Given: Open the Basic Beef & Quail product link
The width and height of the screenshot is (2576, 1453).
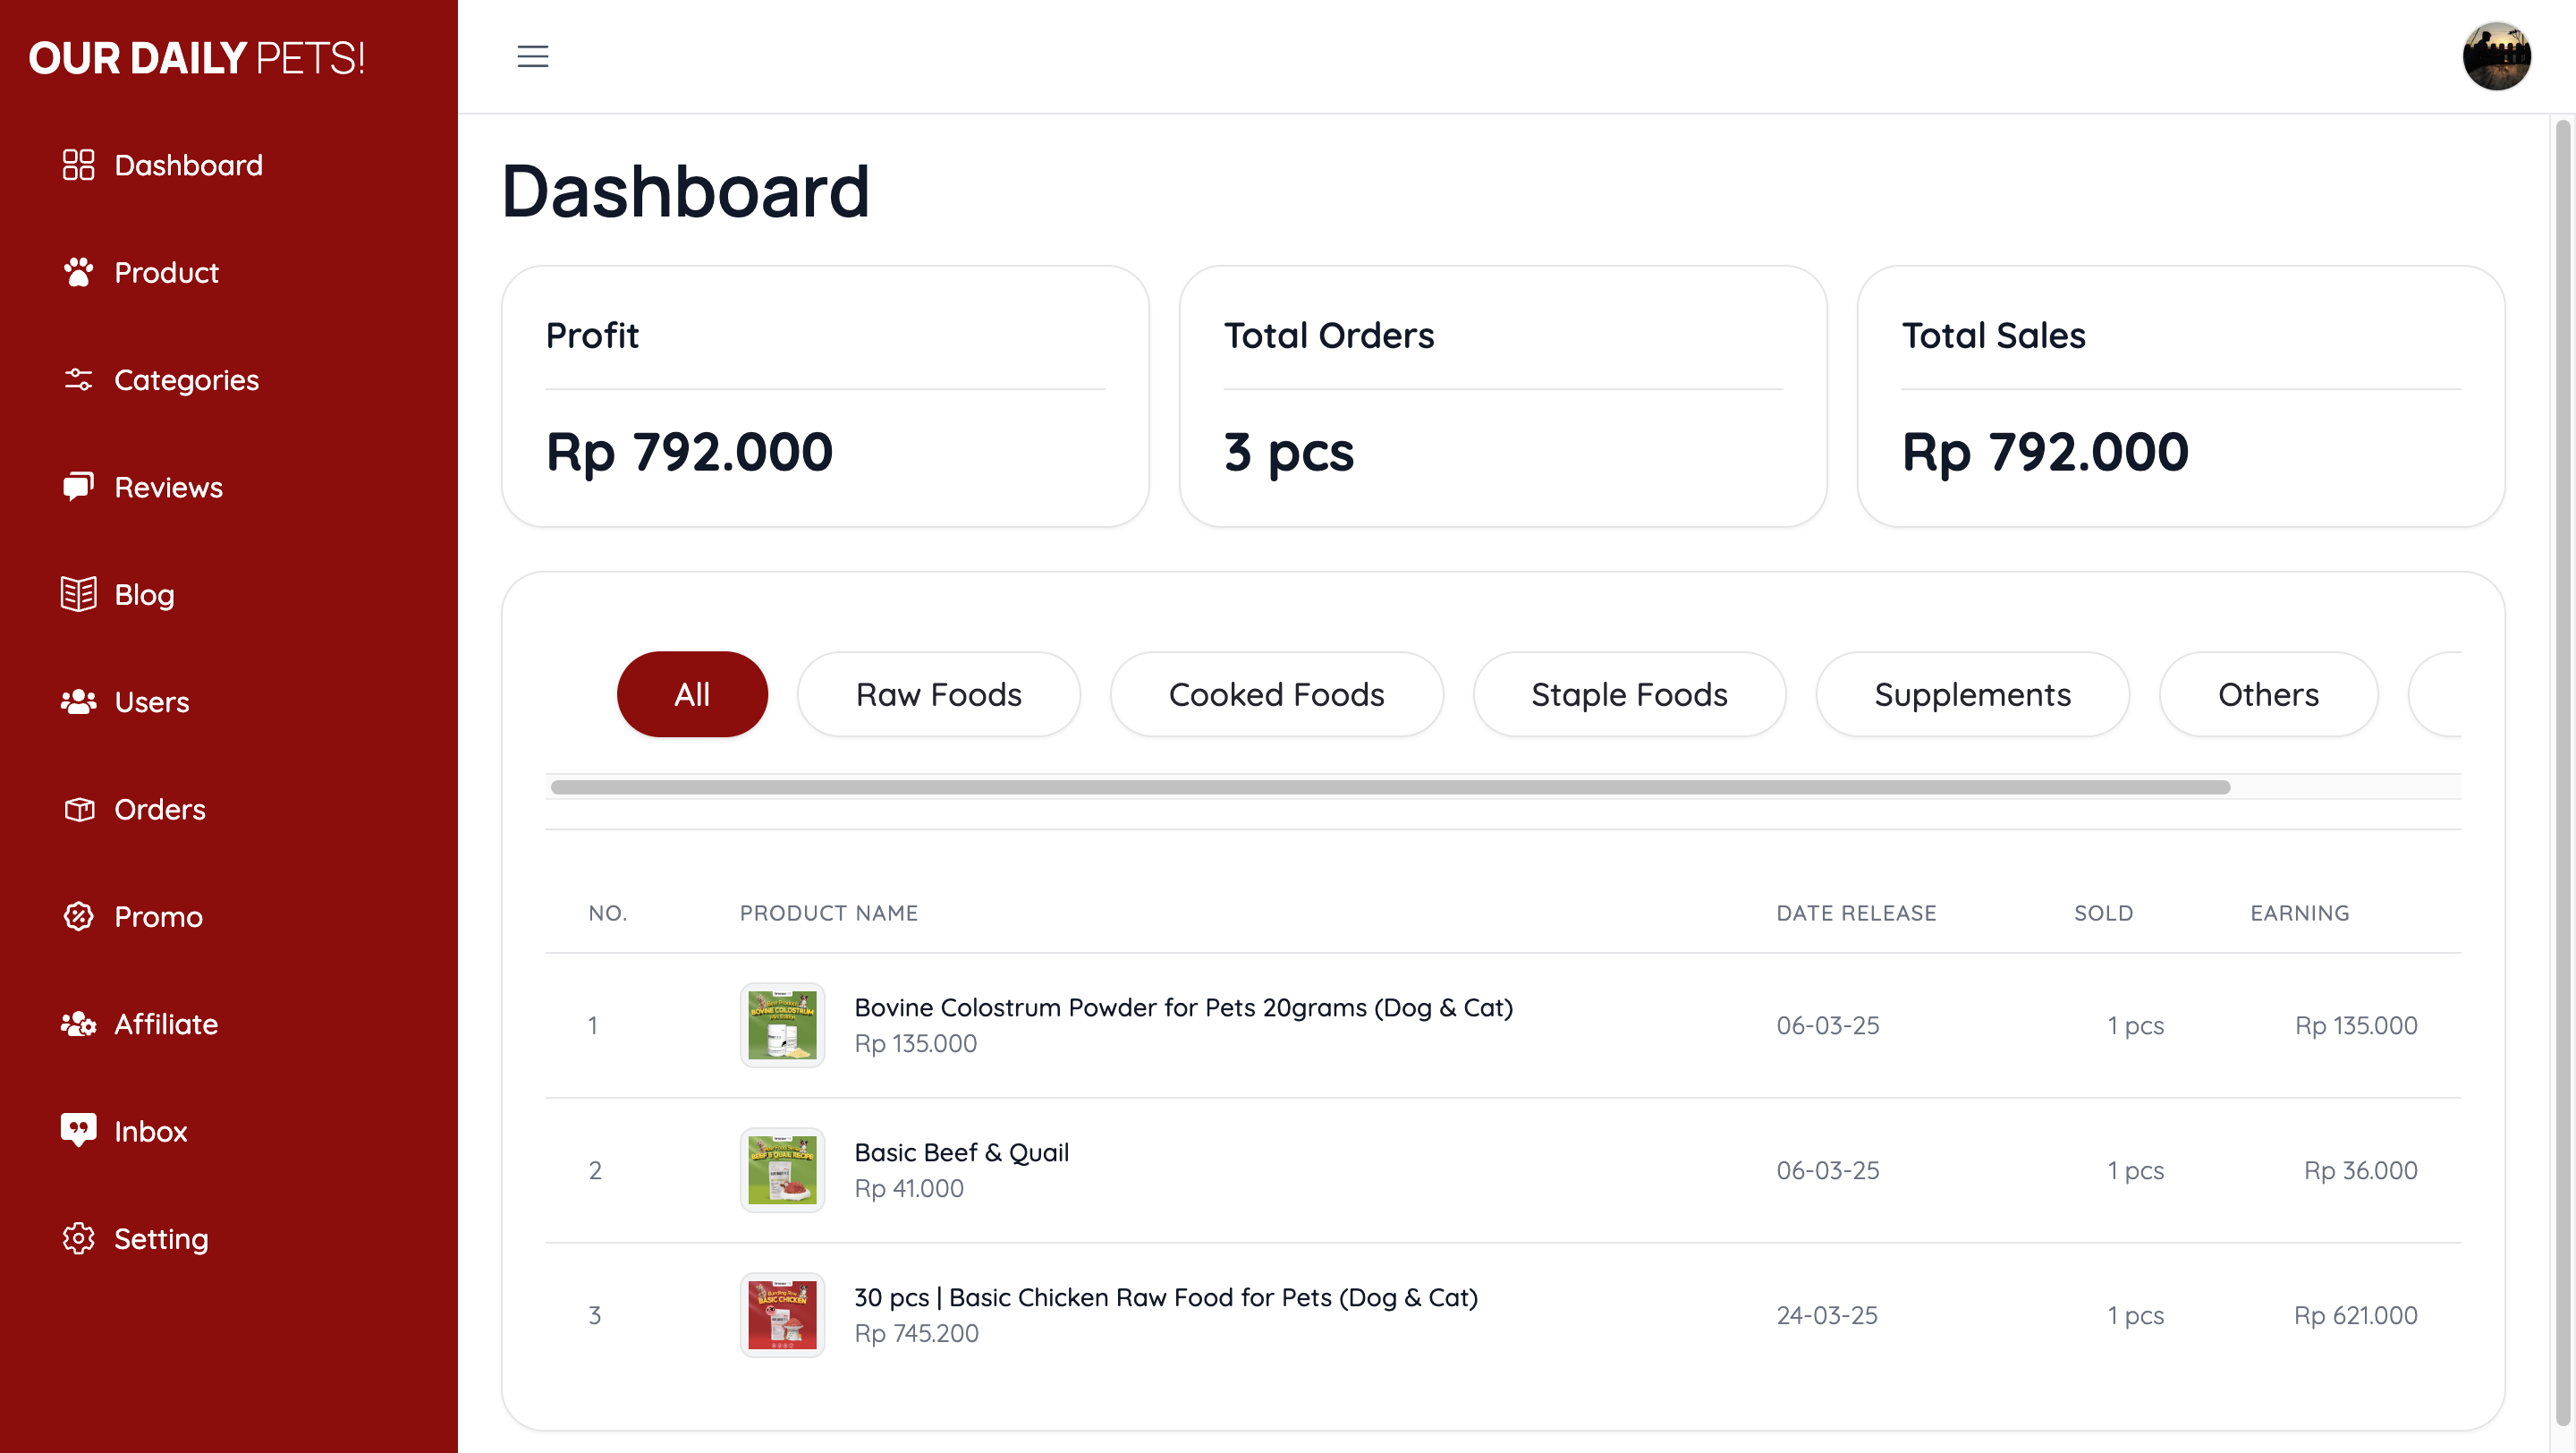Looking at the screenshot, I should [961, 1152].
